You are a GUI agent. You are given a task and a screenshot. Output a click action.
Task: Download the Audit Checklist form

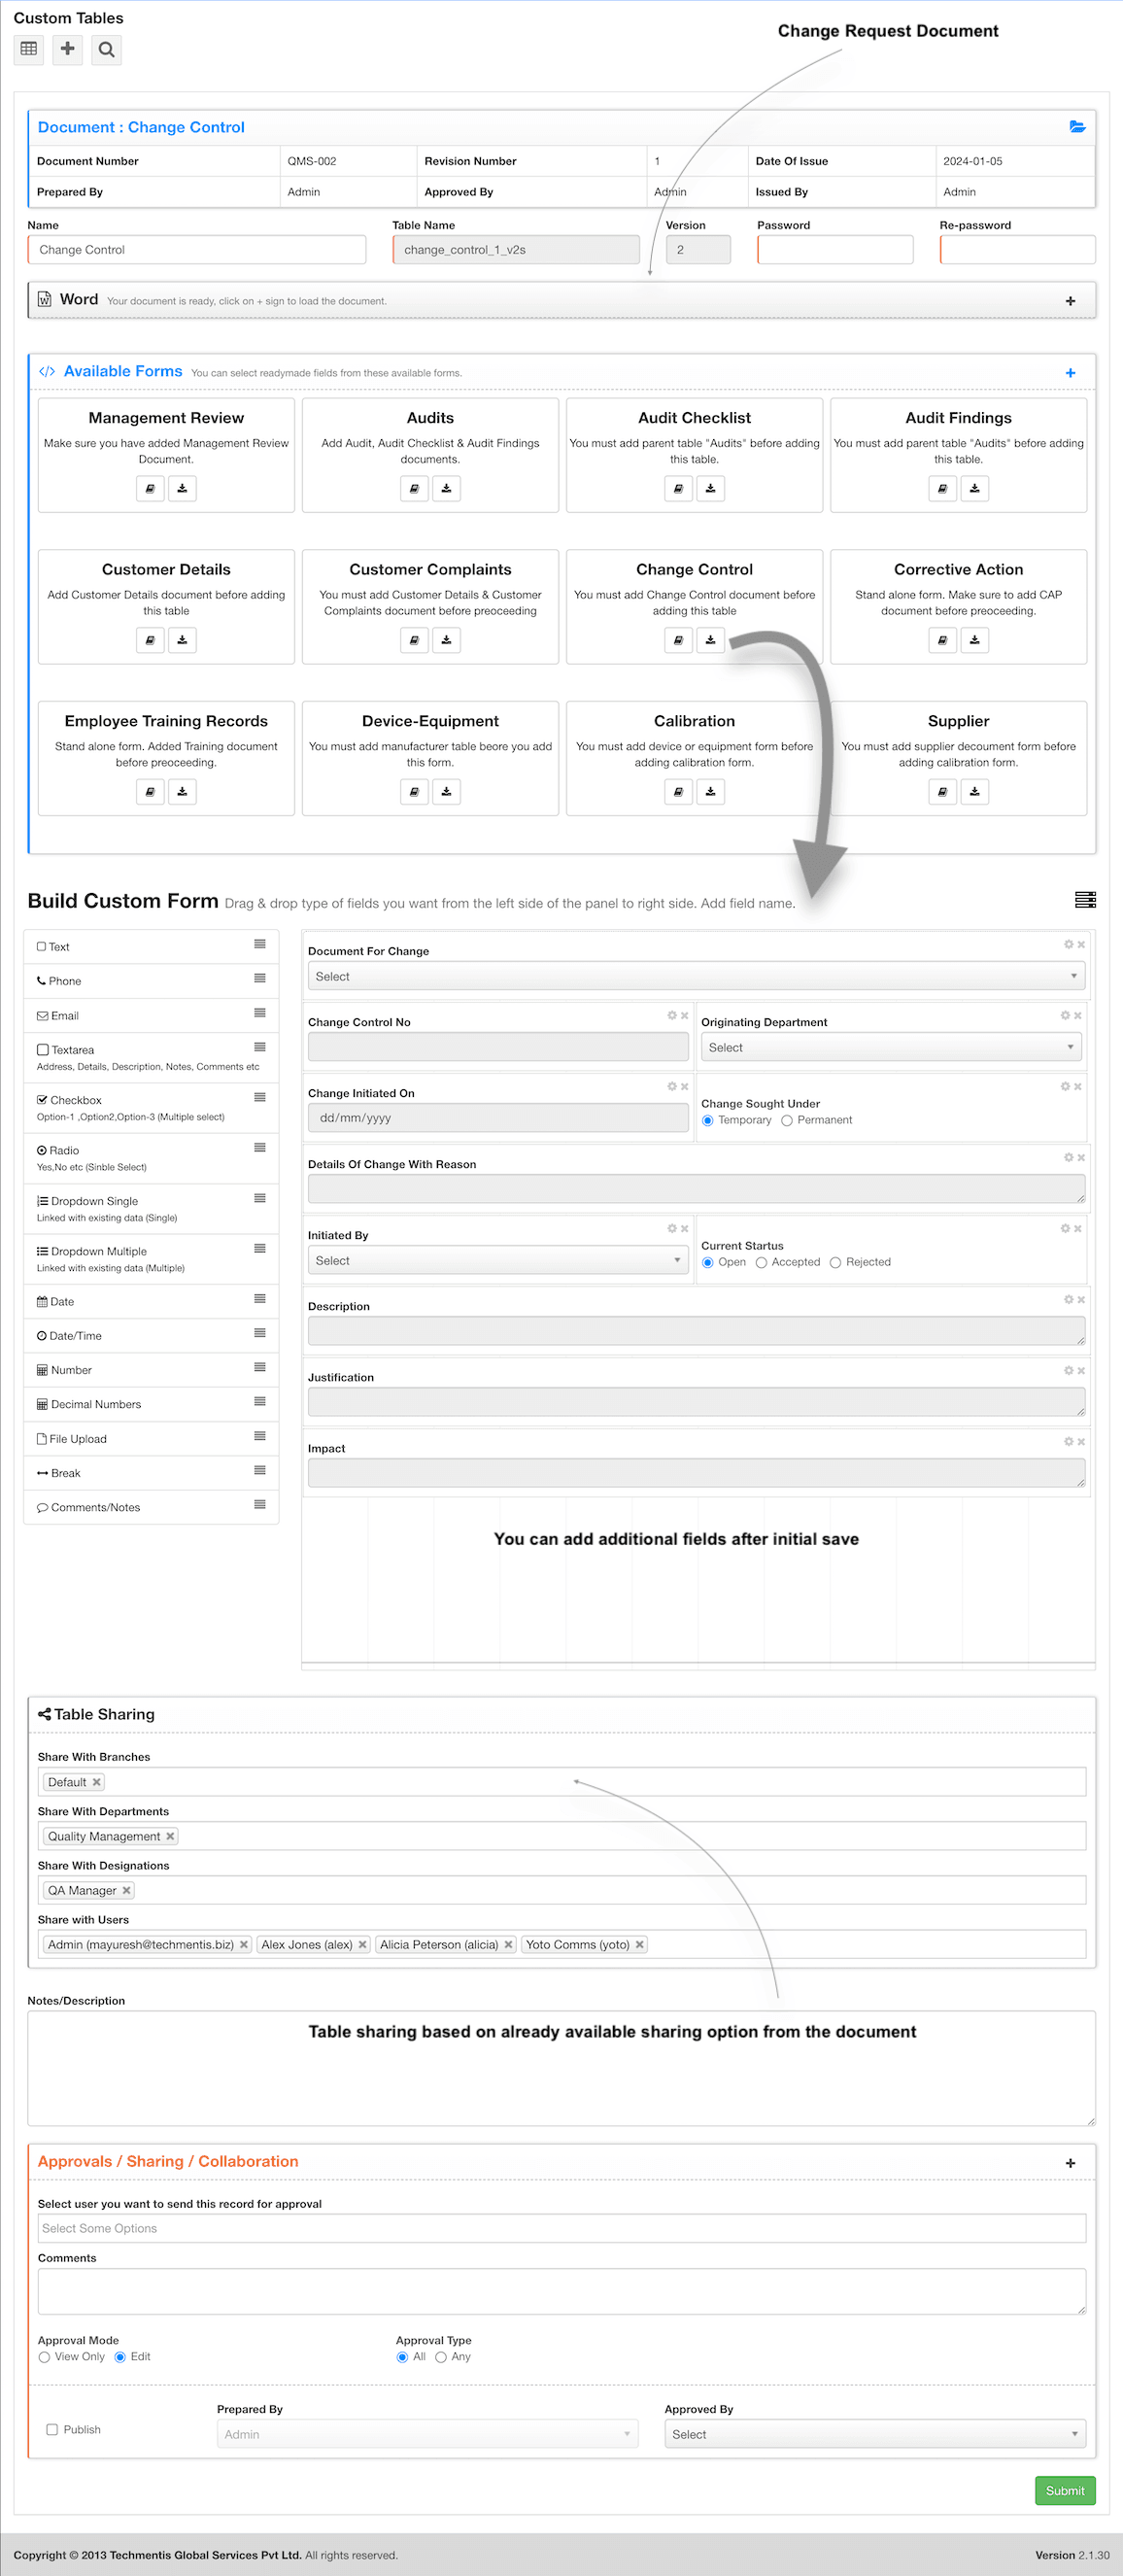coord(710,488)
